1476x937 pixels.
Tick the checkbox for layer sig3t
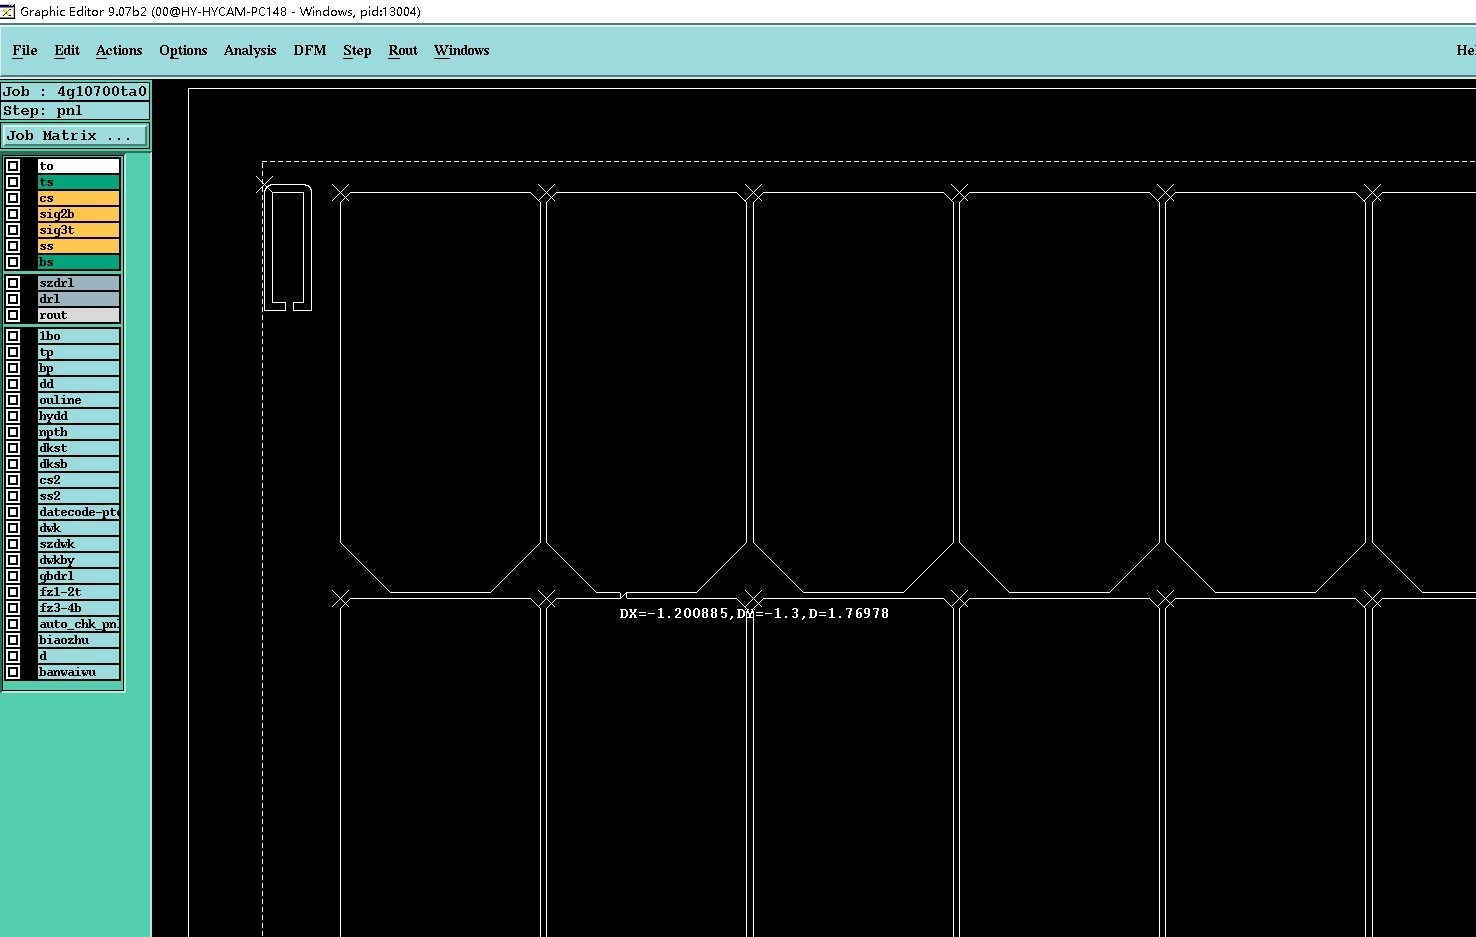(13, 230)
